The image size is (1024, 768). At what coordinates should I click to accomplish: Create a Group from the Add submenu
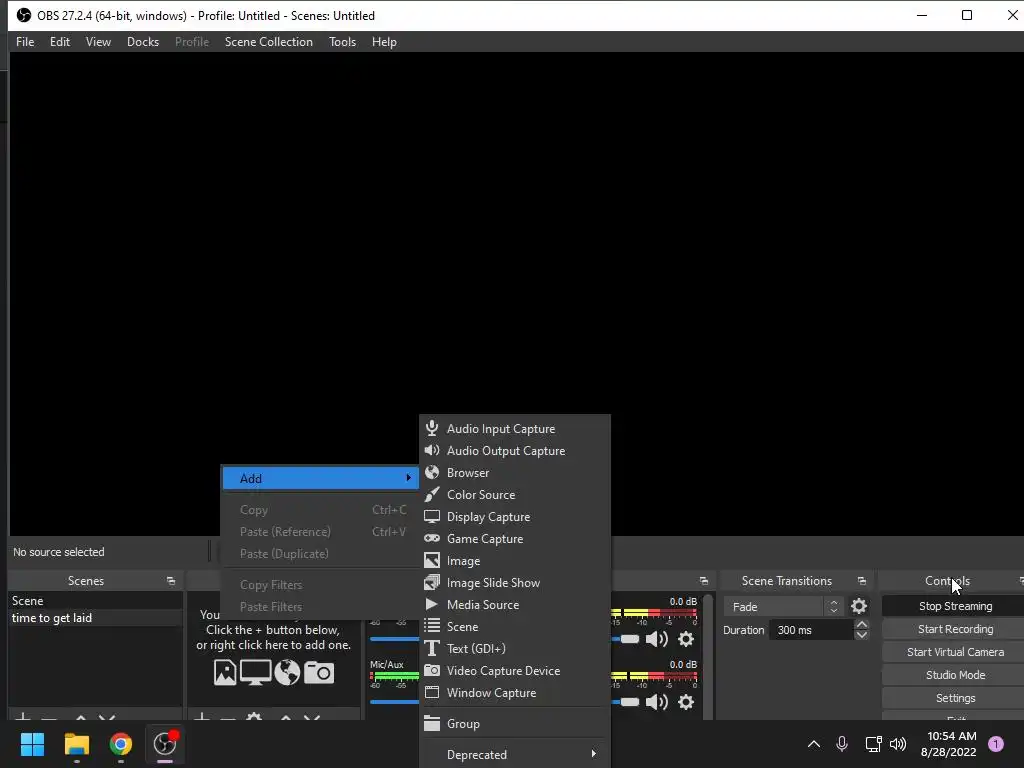coord(515,724)
